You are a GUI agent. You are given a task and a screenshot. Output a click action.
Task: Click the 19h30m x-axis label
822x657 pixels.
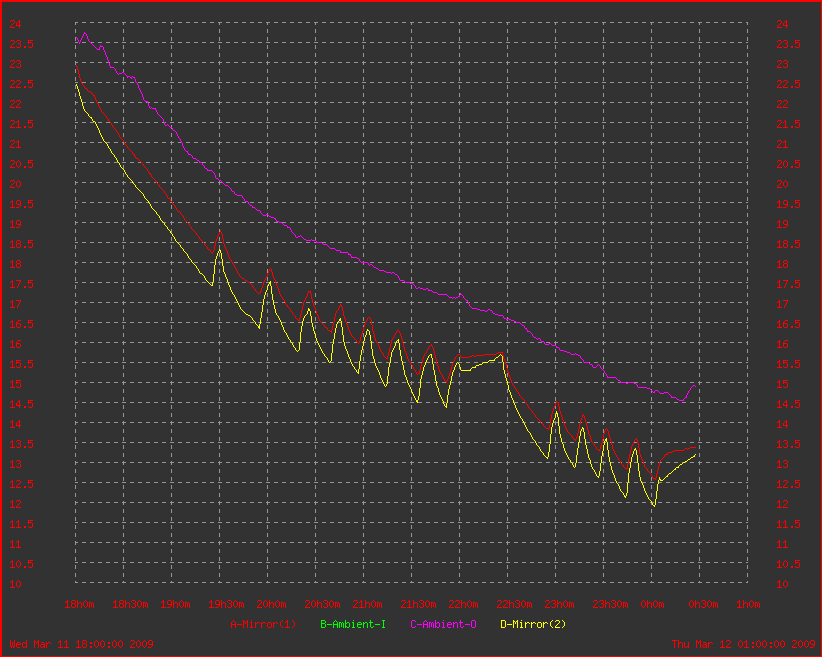click(x=226, y=604)
